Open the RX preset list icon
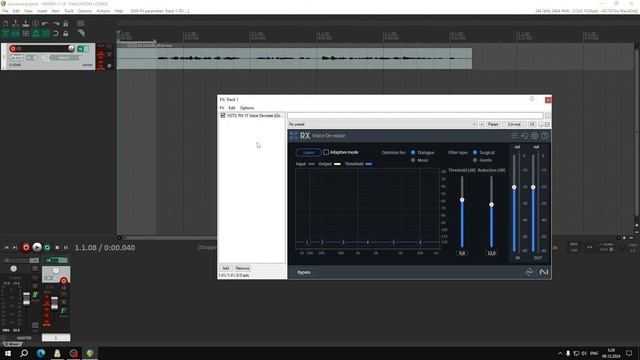640x360 pixels. pos(514,136)
